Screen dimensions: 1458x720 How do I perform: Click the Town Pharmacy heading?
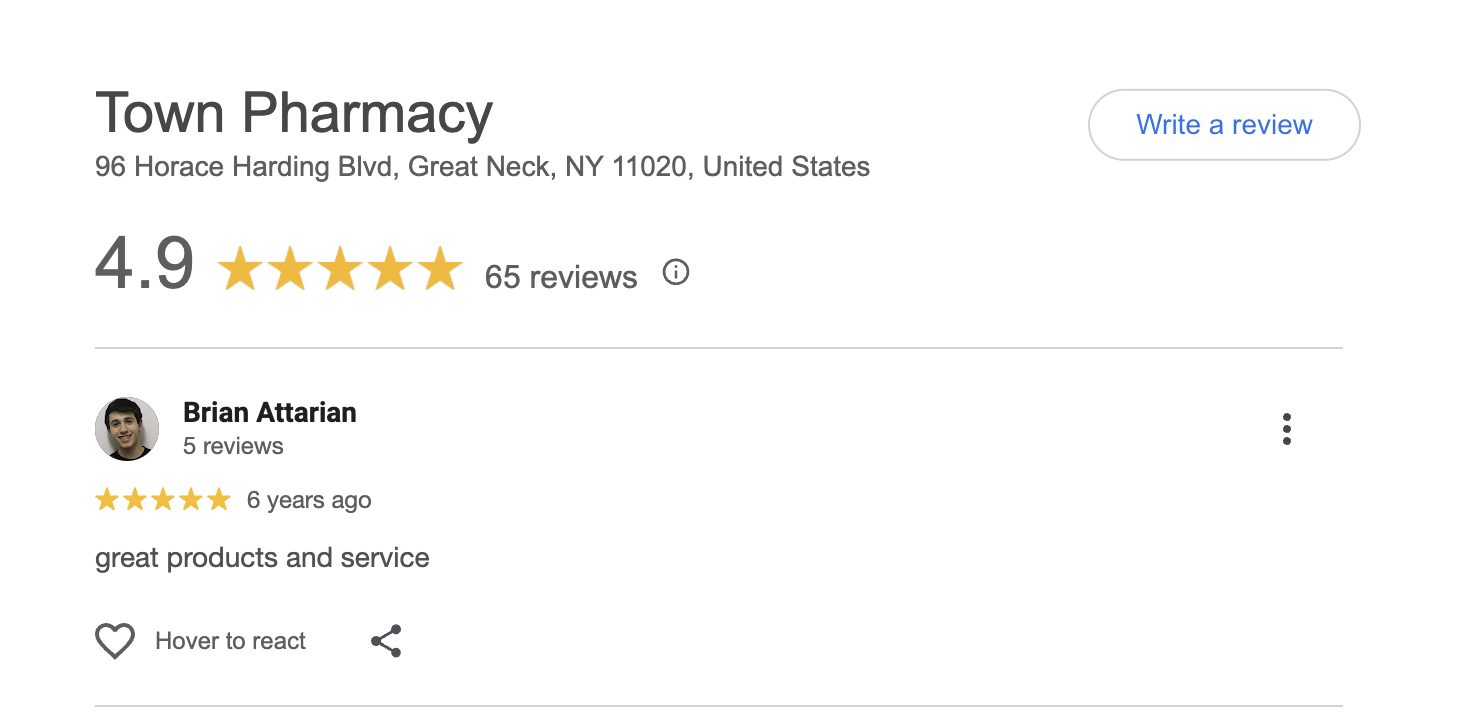[294, 112]
